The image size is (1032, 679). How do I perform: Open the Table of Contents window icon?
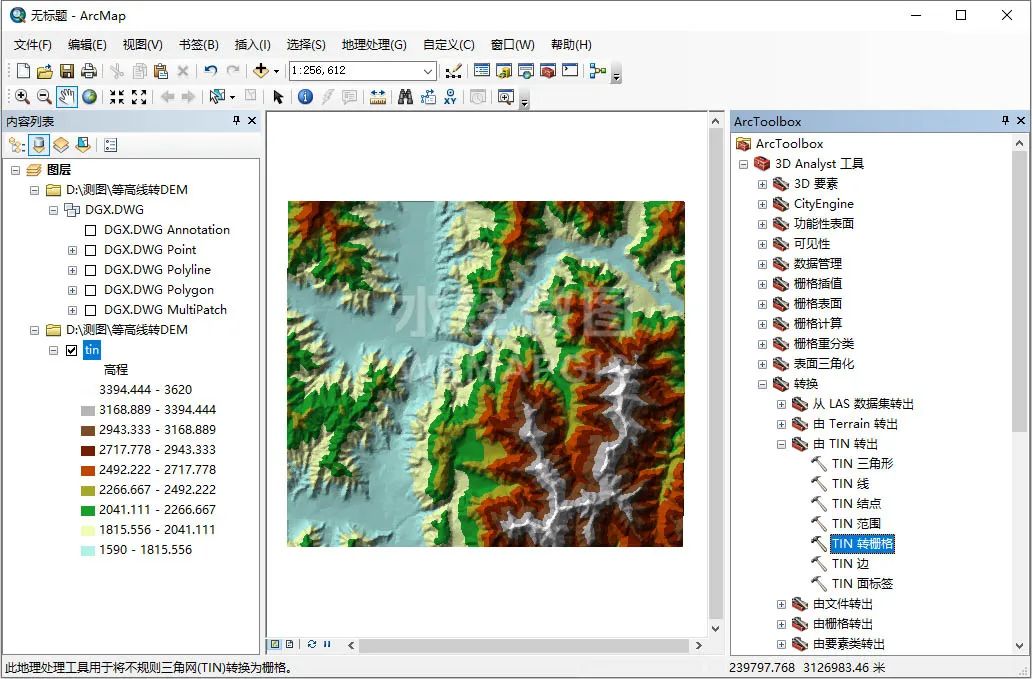point(482,70)
